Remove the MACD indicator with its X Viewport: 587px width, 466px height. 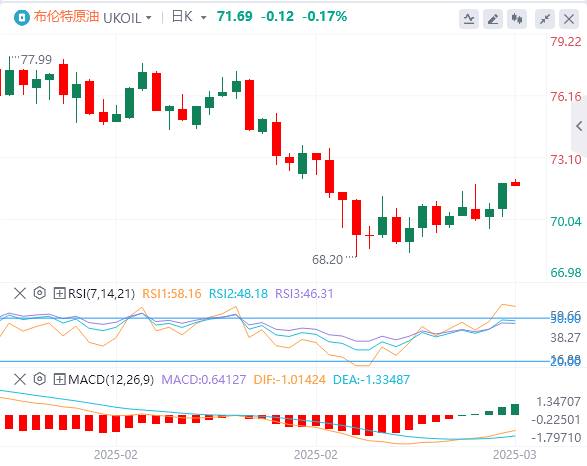tap(20, 380)
